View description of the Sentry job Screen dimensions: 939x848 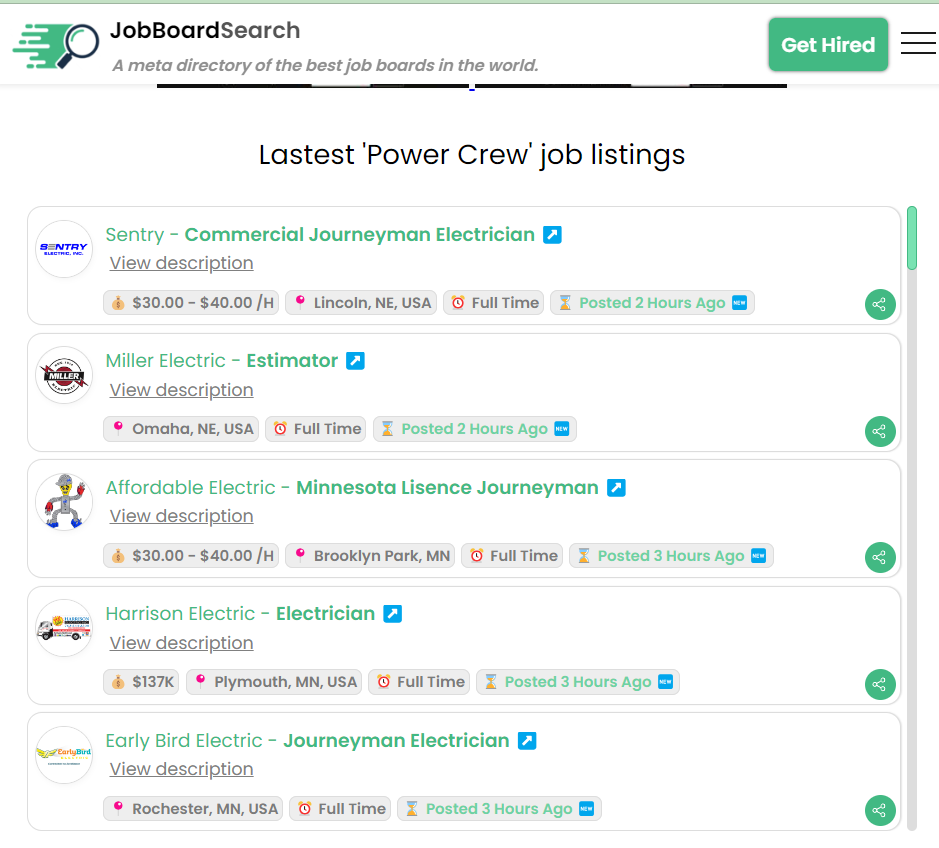pos(181,263)
